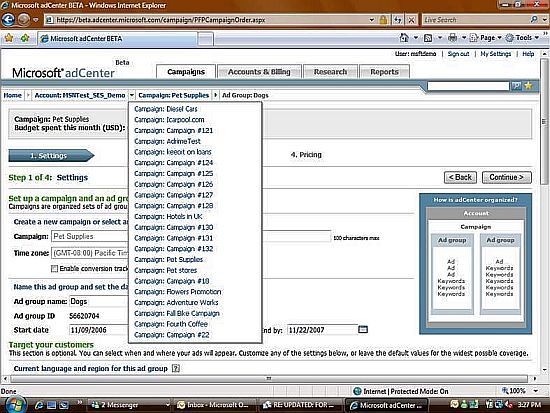The image size is (550, 413).
Task: Click the < Back button
Action: coord(460,177)
